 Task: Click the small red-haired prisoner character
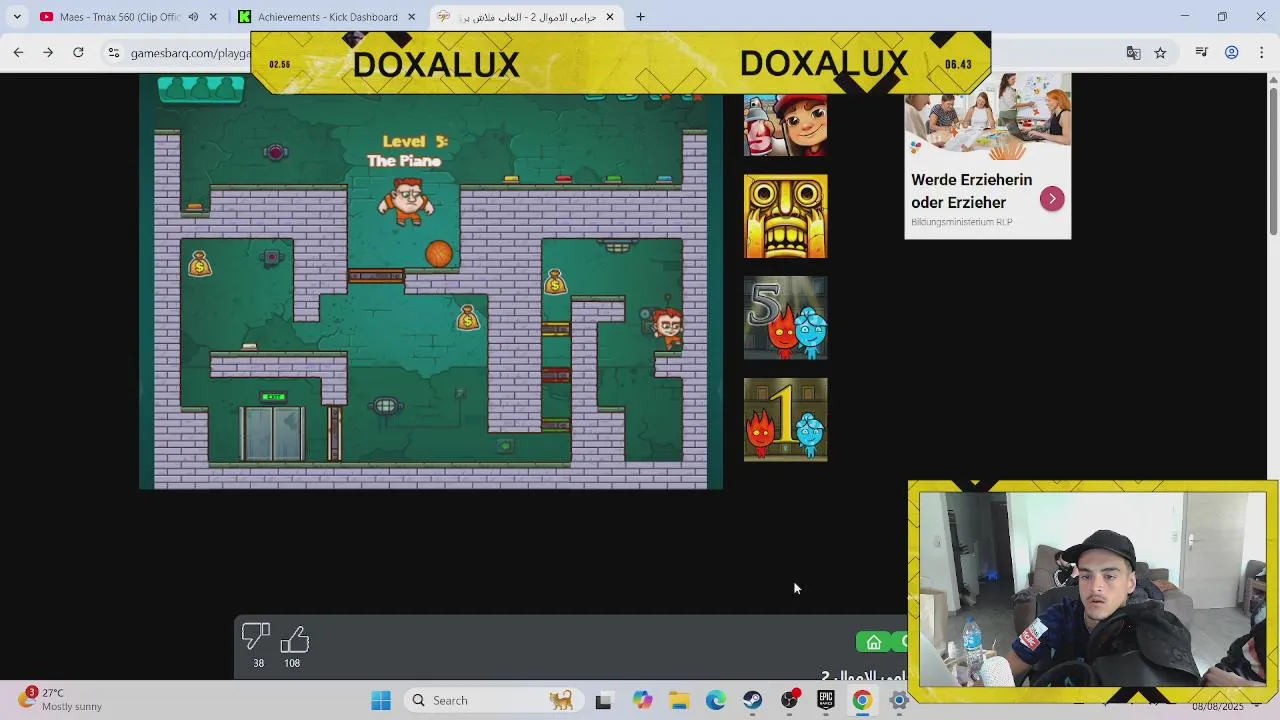(667, 327)
